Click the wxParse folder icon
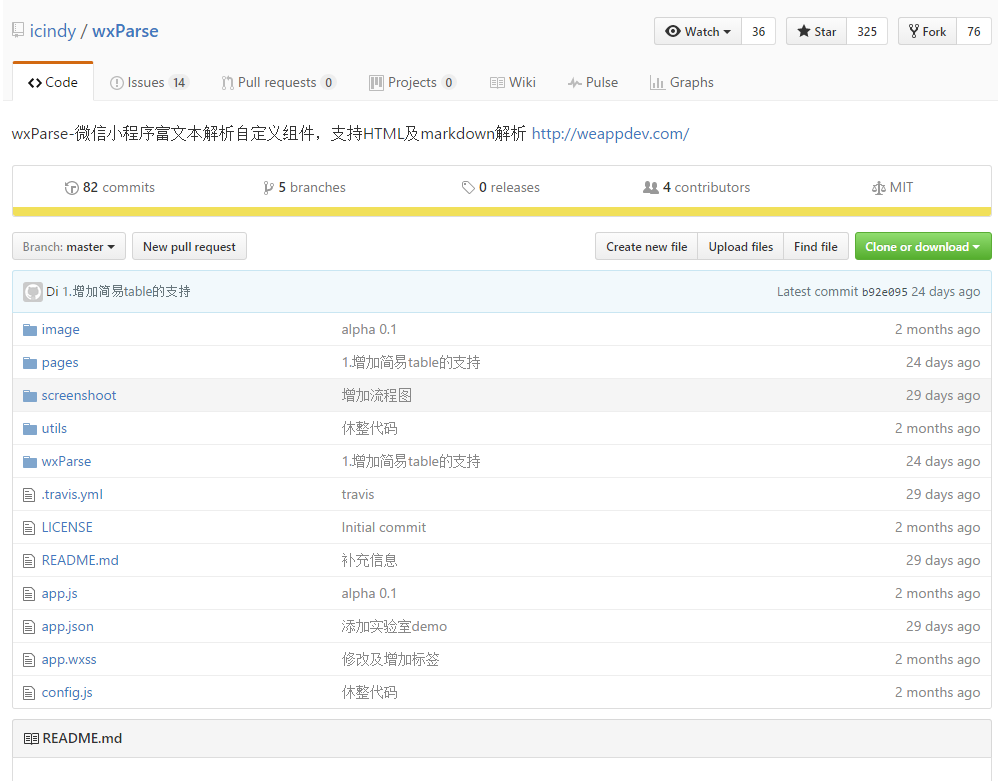The width and height of the screenshot is (998, 781). [x=30, y=461]
